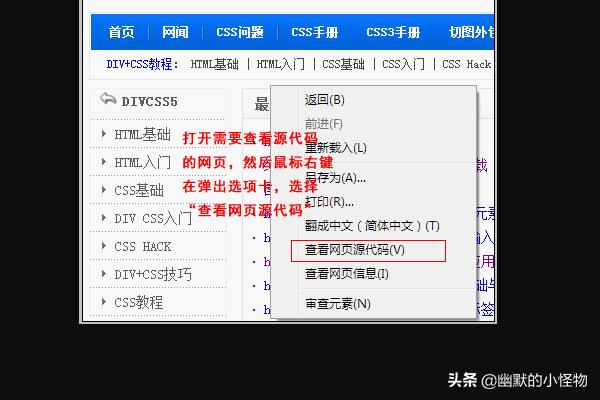The width and height of the screenshot is (600, 400).
Task: Go to the 网闻 navigation tab
Action: point(175,32)
